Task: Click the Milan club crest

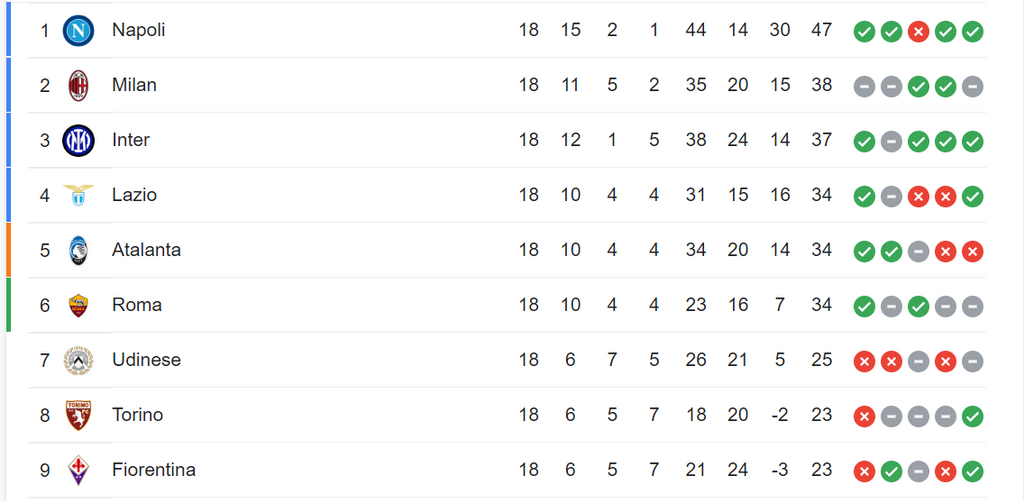Action: (x=78, y=86)
